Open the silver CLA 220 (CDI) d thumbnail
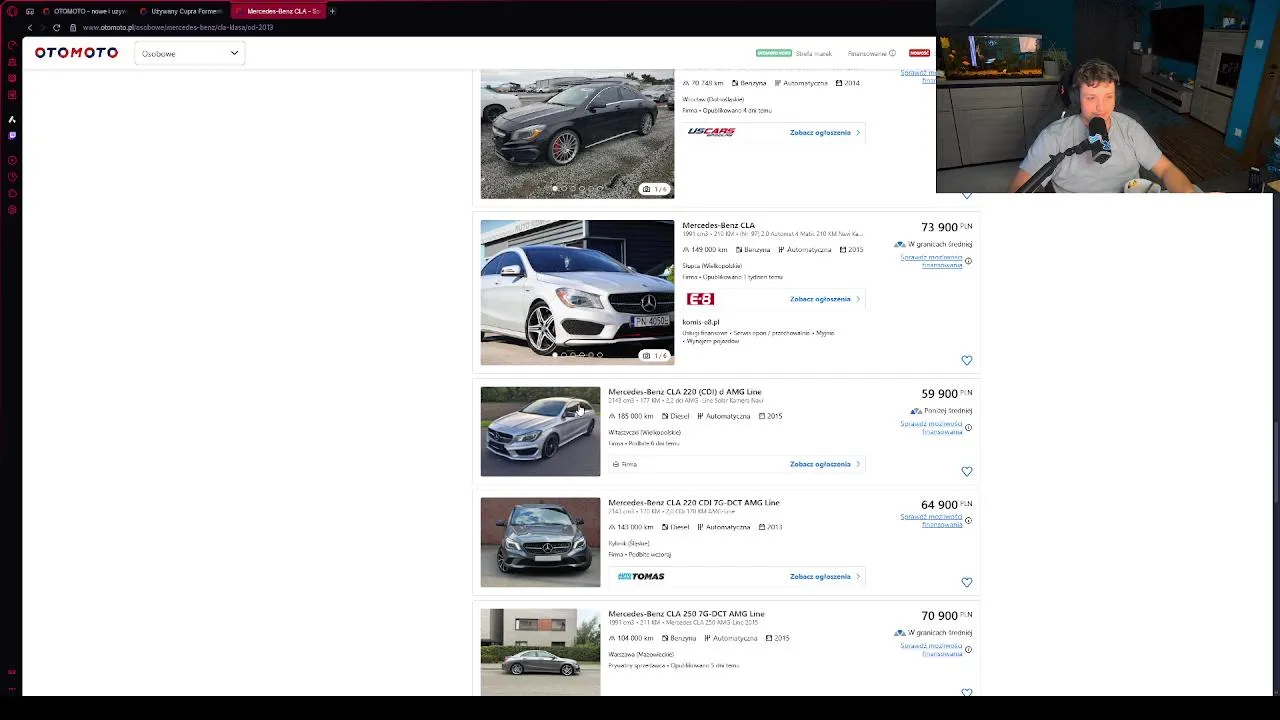This screenshot has height=720, width=1280. (540, 431)
